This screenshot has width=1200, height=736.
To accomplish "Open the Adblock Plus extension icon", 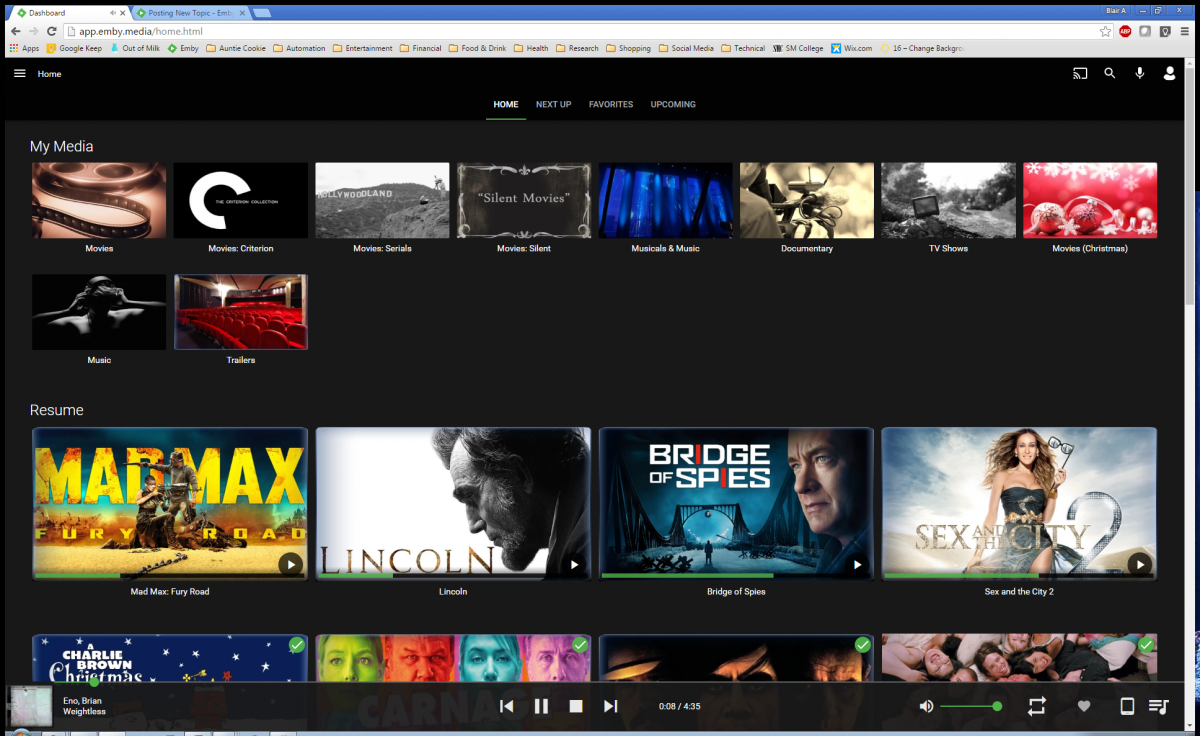I will (x=1125, y=31).
